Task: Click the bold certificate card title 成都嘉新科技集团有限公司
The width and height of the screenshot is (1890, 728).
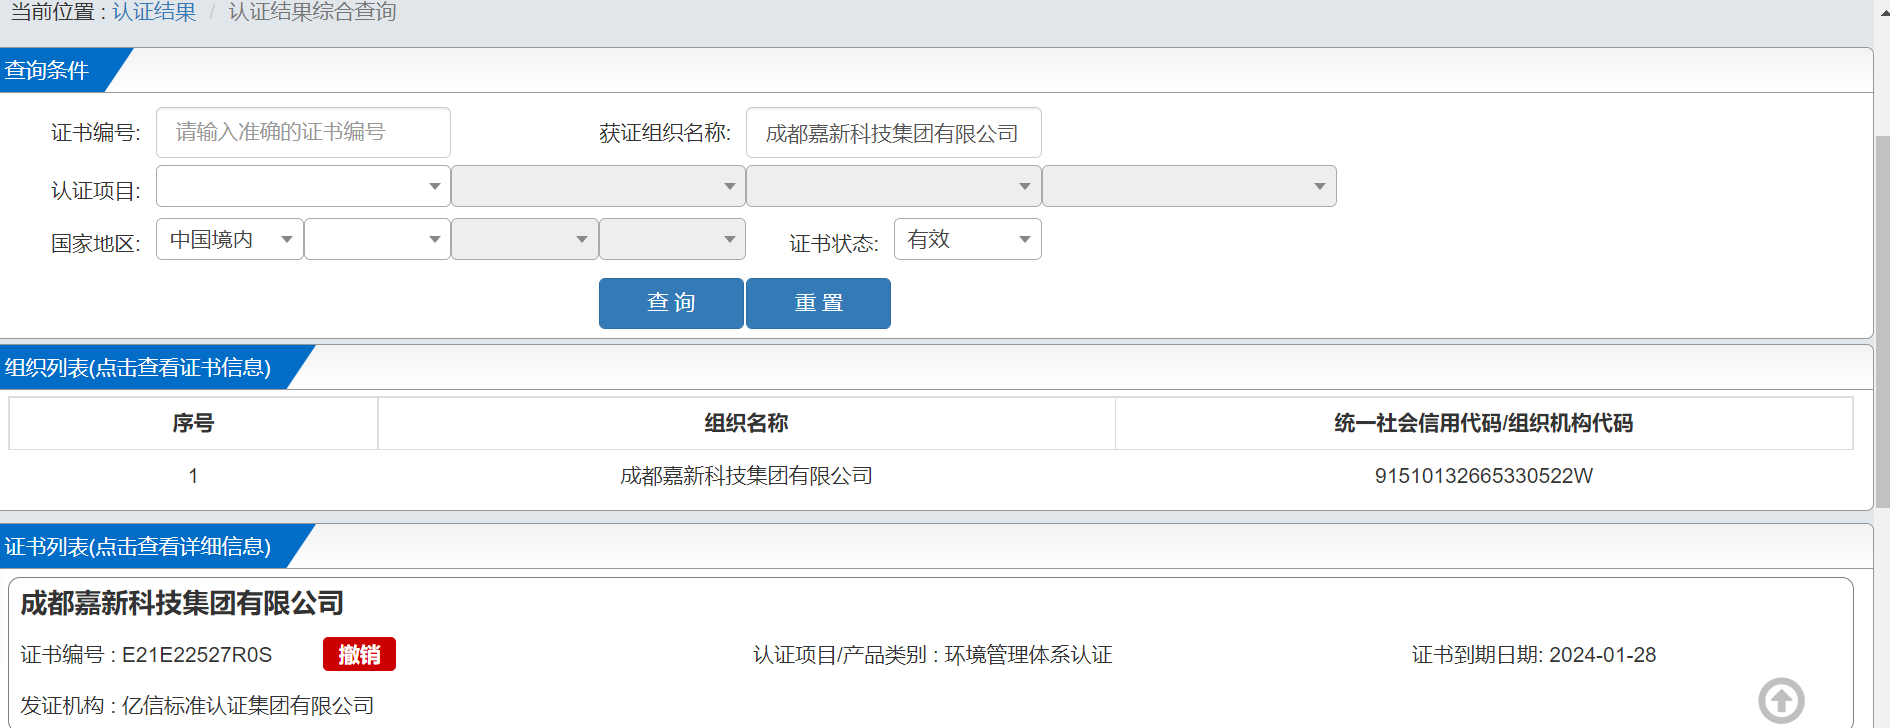Action: [x=182, y=603]
